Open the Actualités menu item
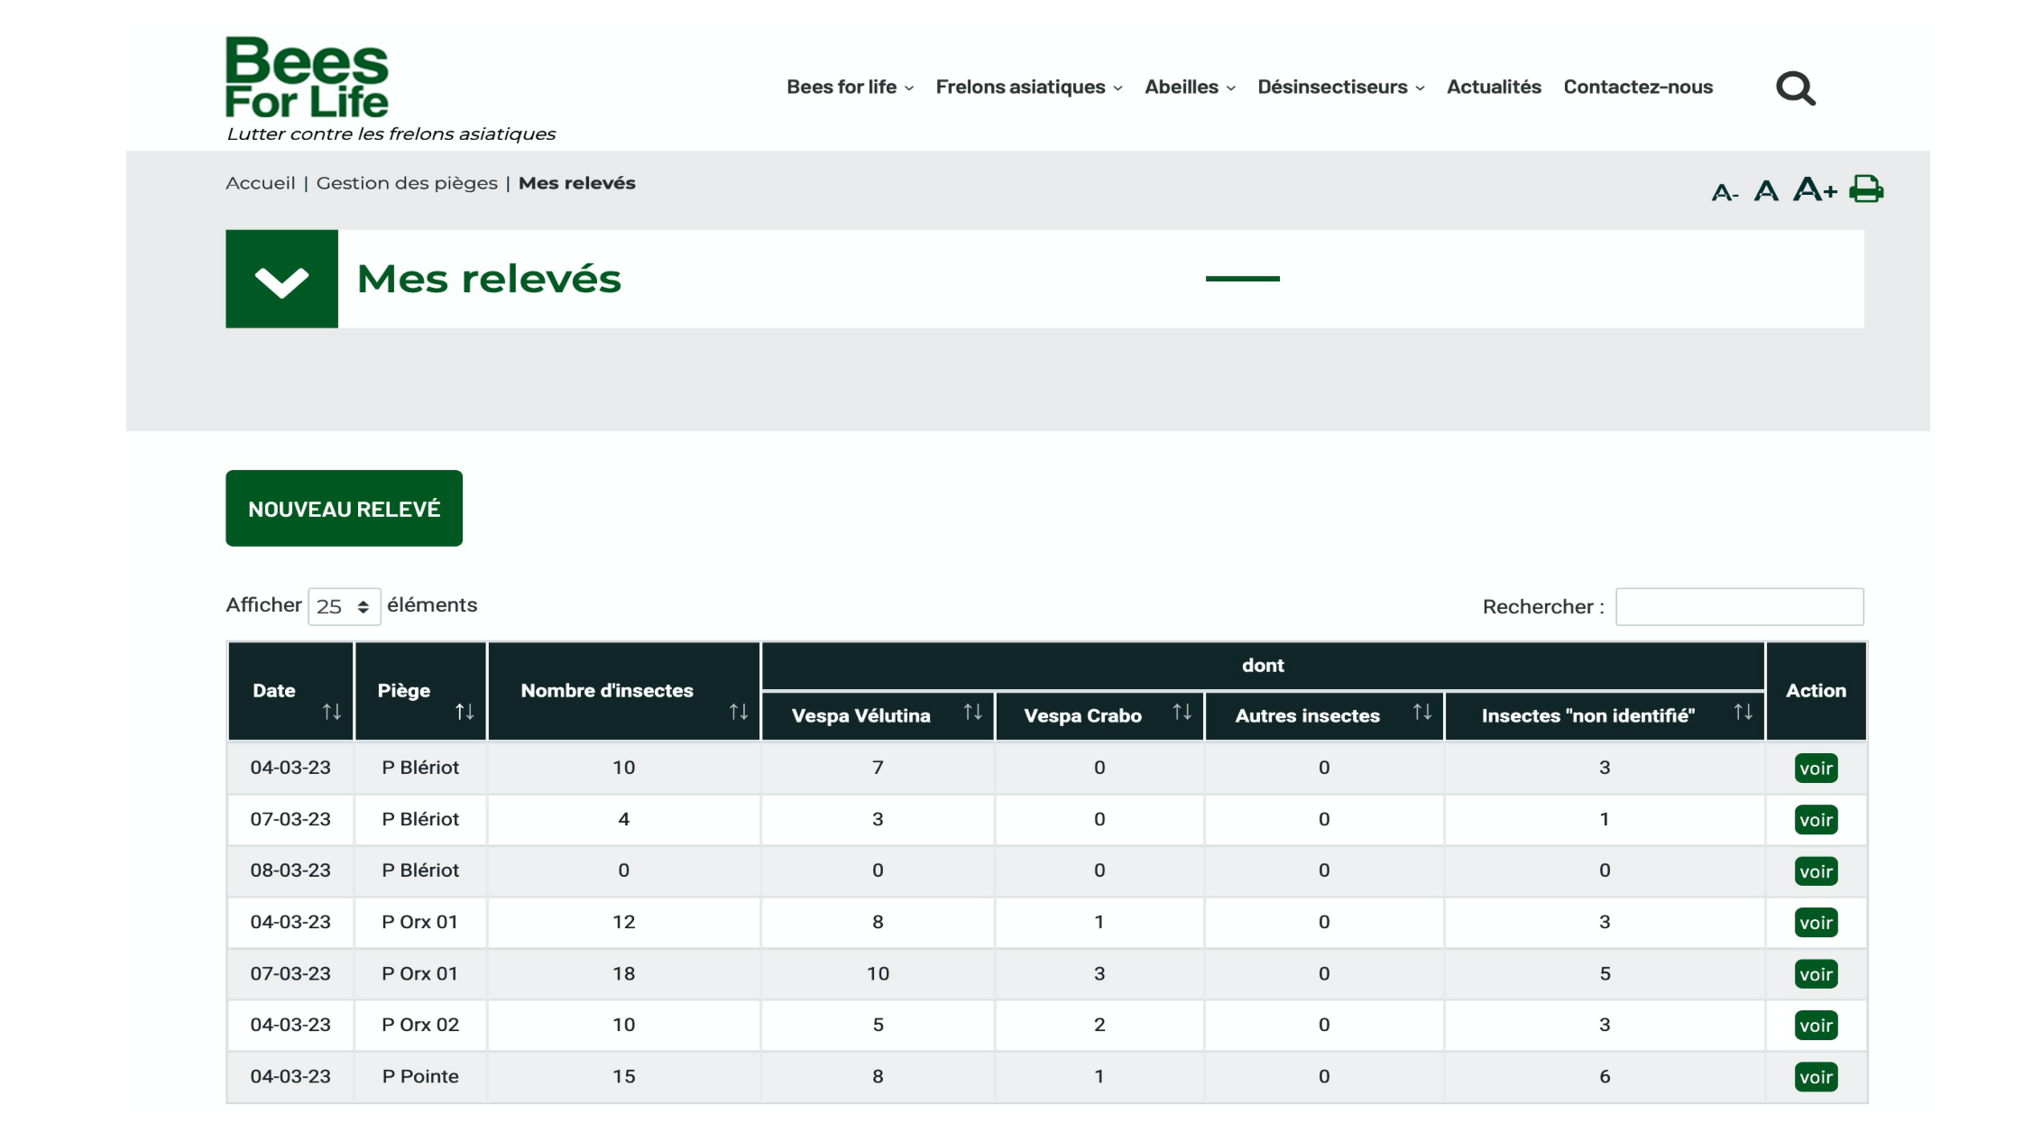 (x=1493, y=87)
